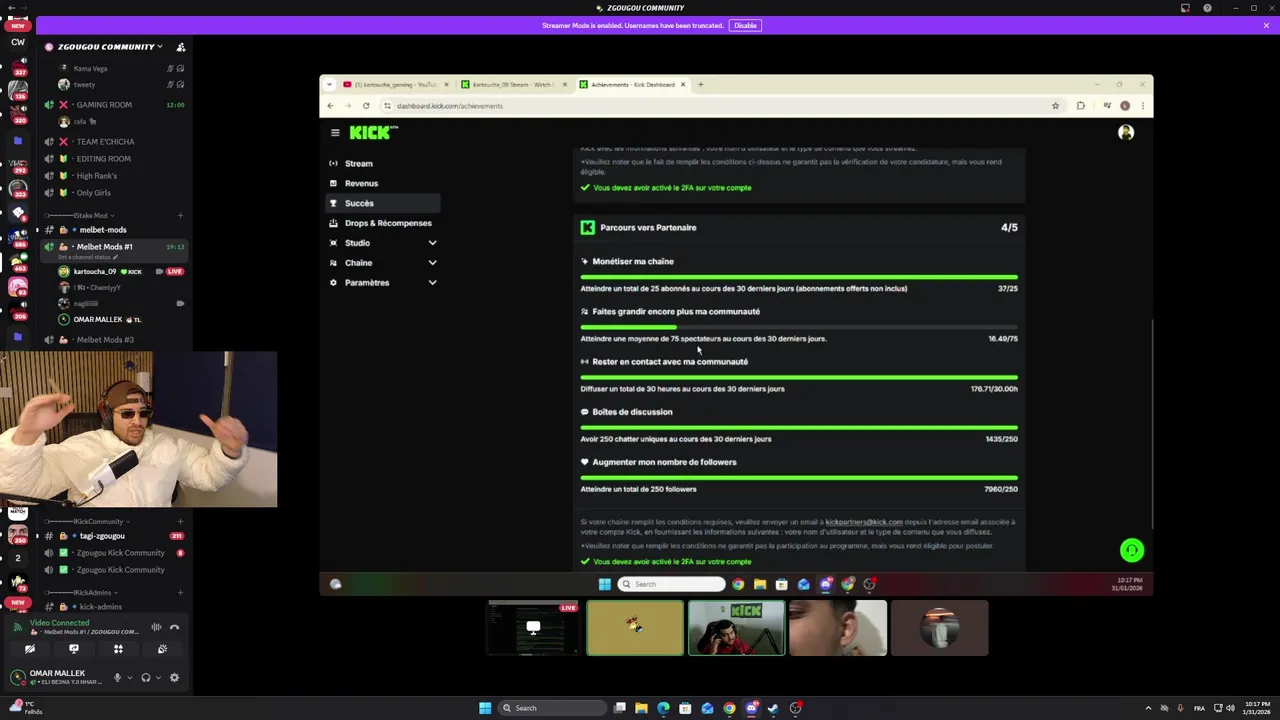
Task: Select the KICK backdrop webcam thumbnail
Action: 736,628
